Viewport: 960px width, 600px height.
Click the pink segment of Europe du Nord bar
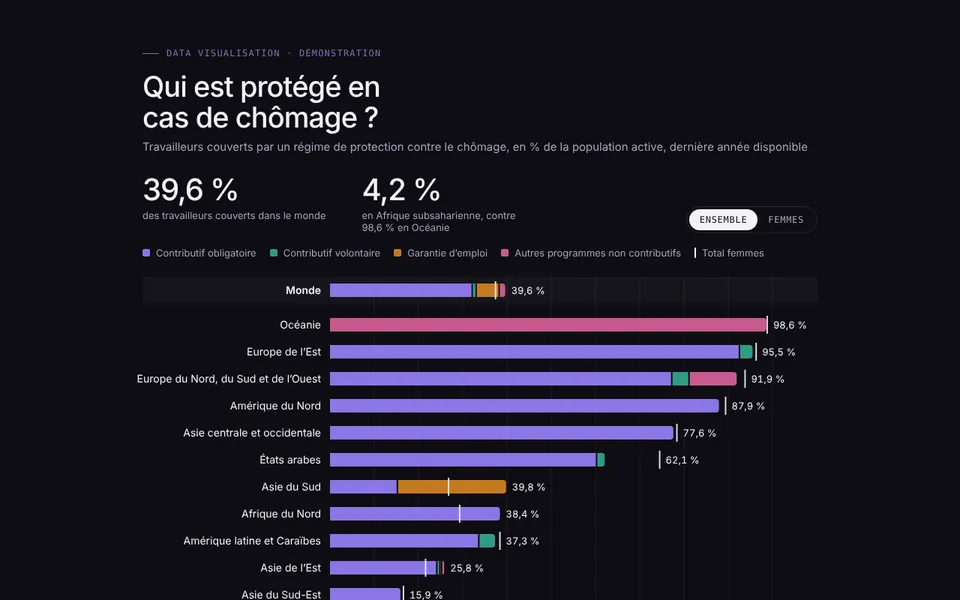[713, 378]
